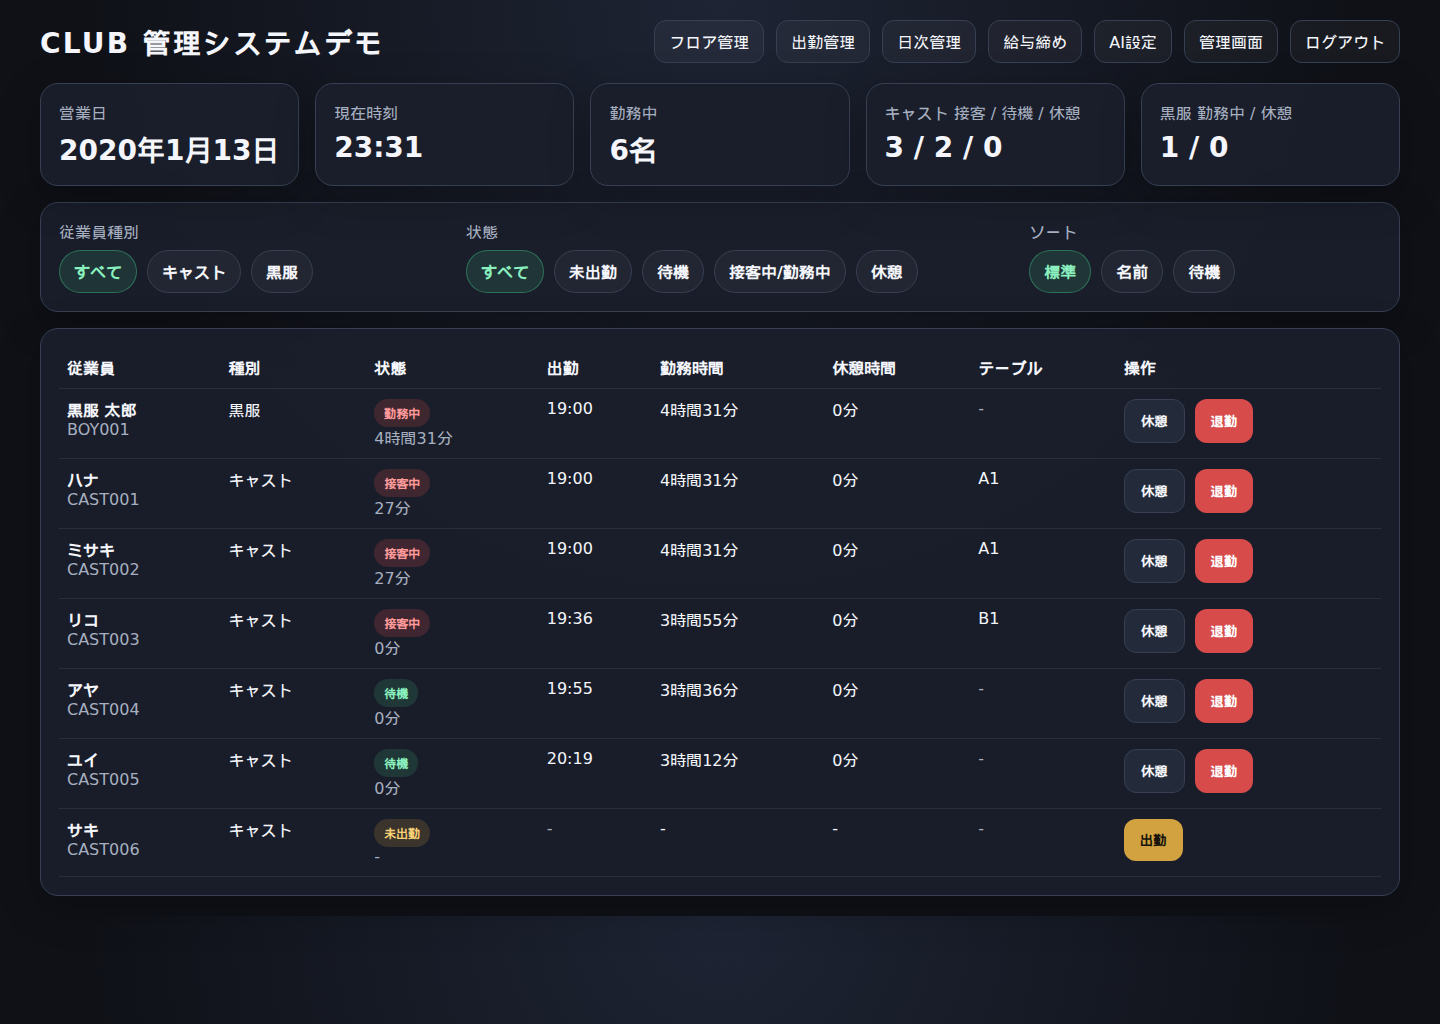
Task: Click the 種別 column header
Action: click(244, 368)
